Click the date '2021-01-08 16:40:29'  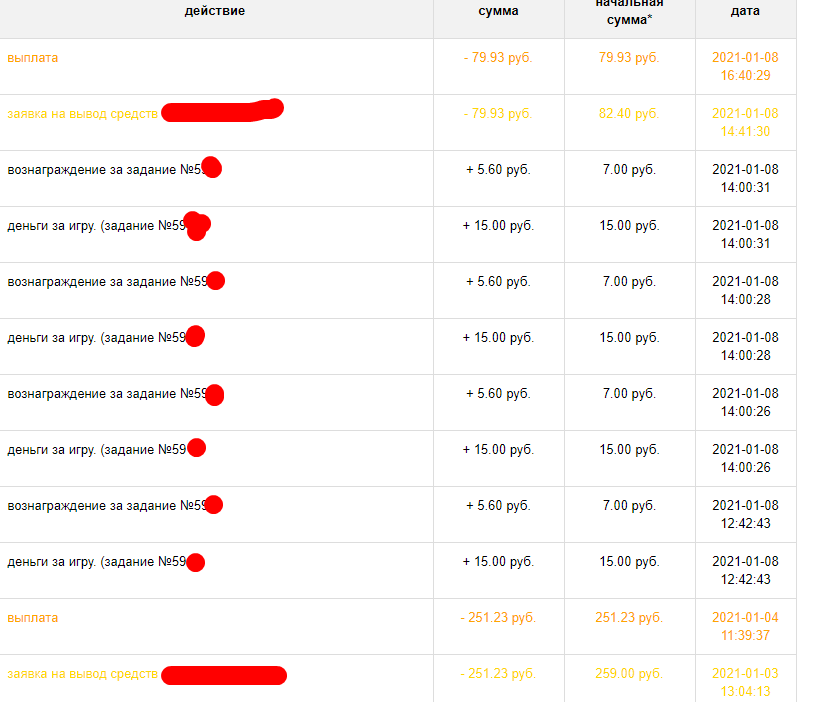click(745, 66)
